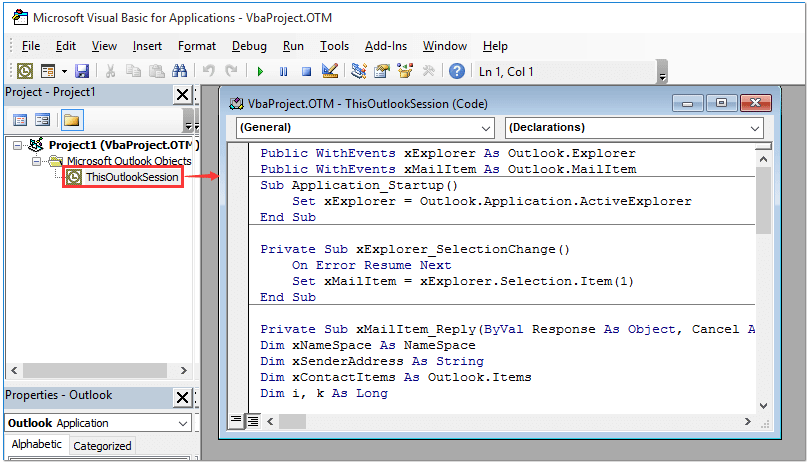This screenshot has height=466, width=809.
Task: Click the toolbar options overflow arrow
Action: pos(662,72)
